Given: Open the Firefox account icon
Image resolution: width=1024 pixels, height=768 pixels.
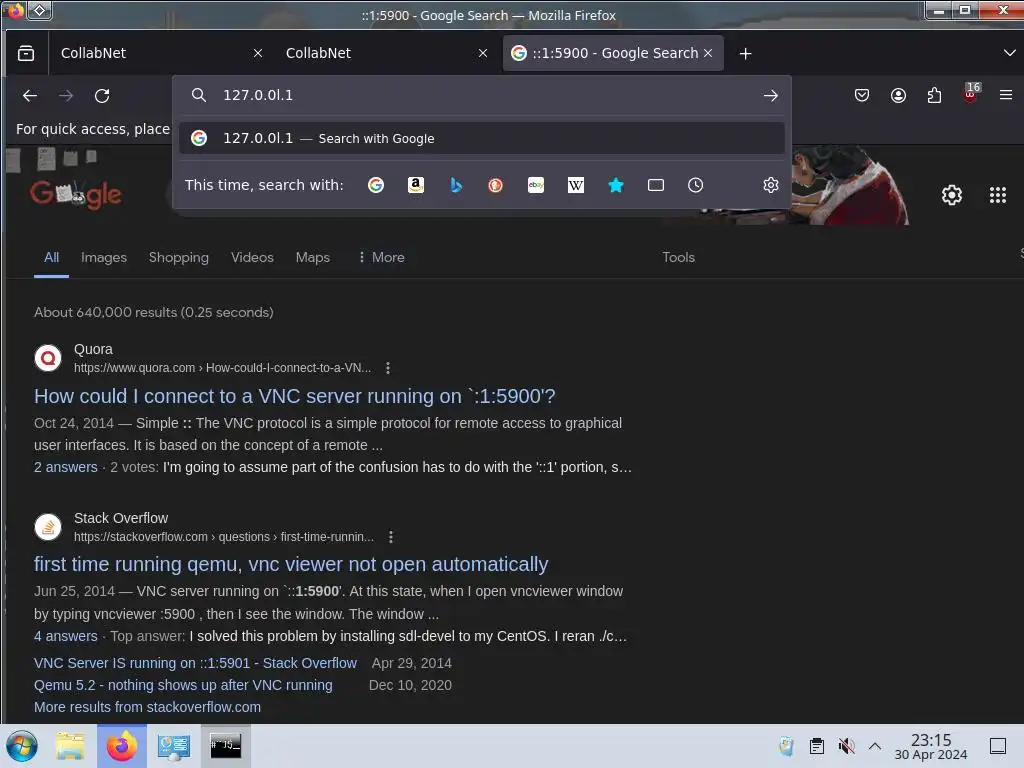Looking at the screenshot, I should point(898,95).
